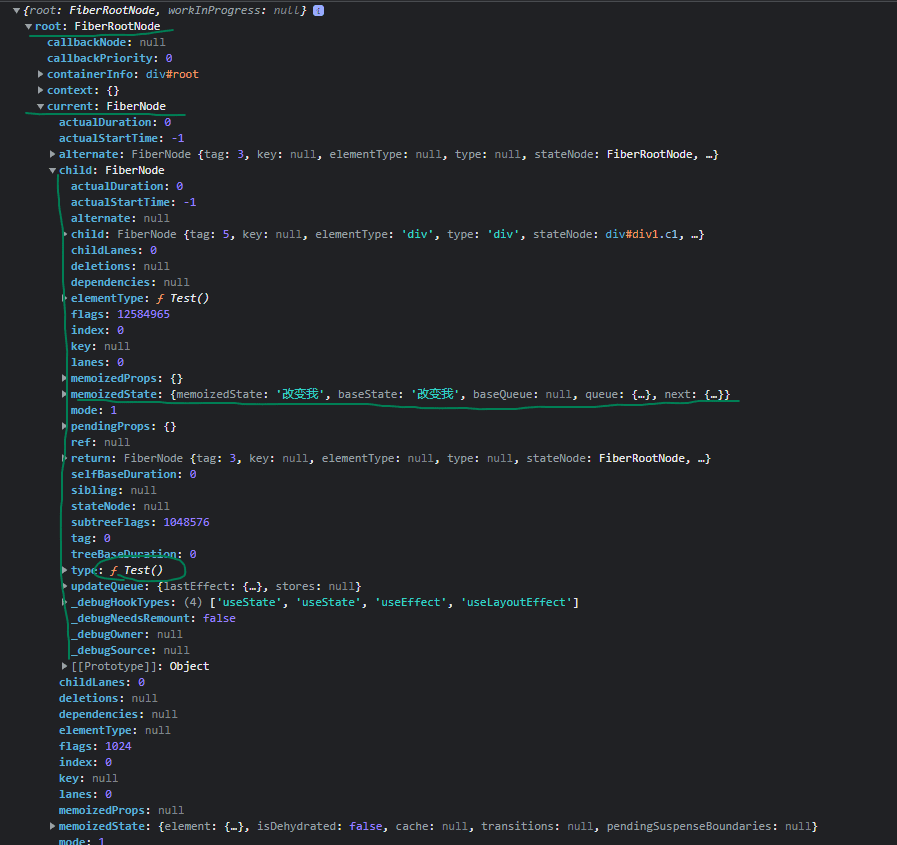897x845 pixels.
Task: Expand the empty context object
Action: click(x=41, y=89)
